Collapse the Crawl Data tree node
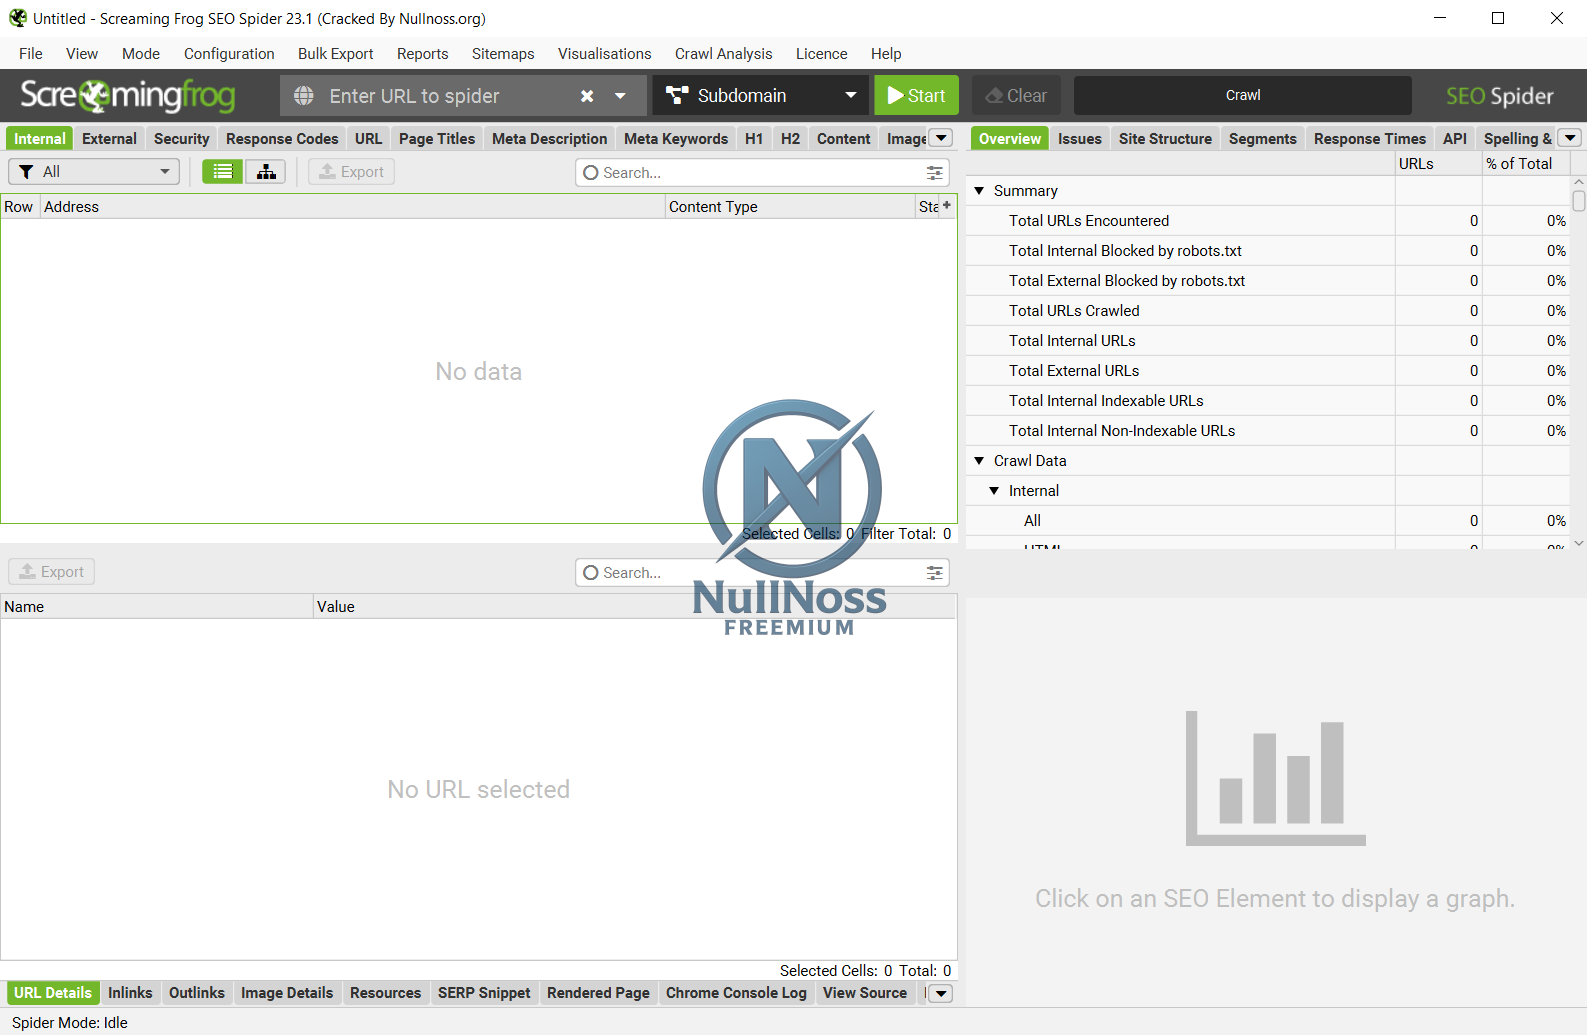 coord(979,461)
